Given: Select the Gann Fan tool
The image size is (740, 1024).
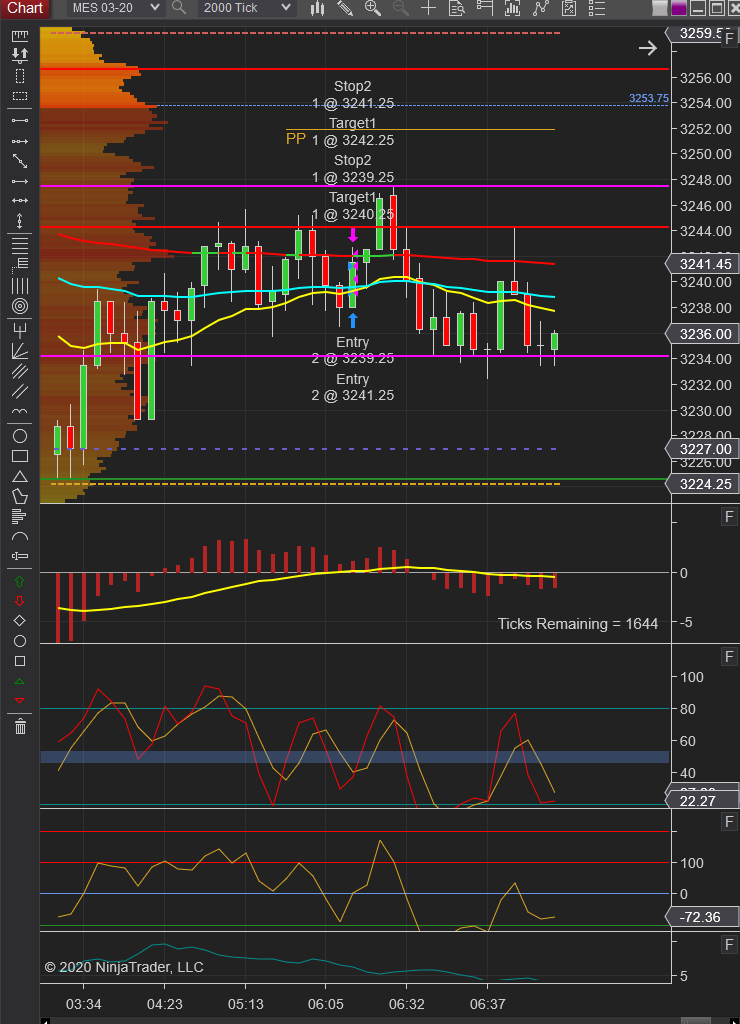Looking at the screenshot, I should [20, 351].
